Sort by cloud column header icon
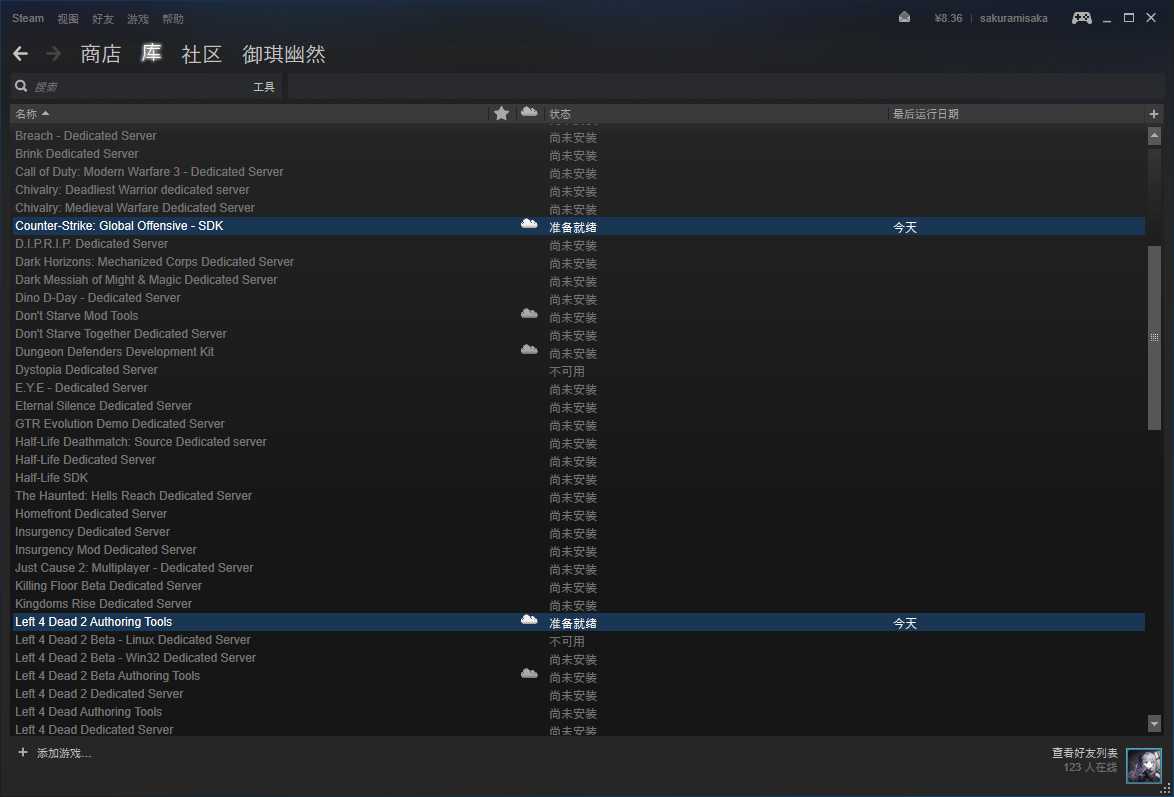 pos(529,112)
